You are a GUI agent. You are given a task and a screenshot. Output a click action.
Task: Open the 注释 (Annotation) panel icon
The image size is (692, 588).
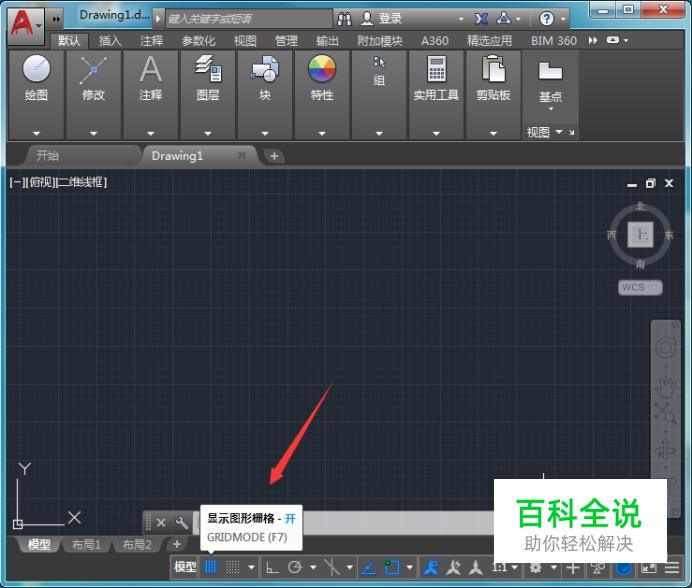point(150,69)
